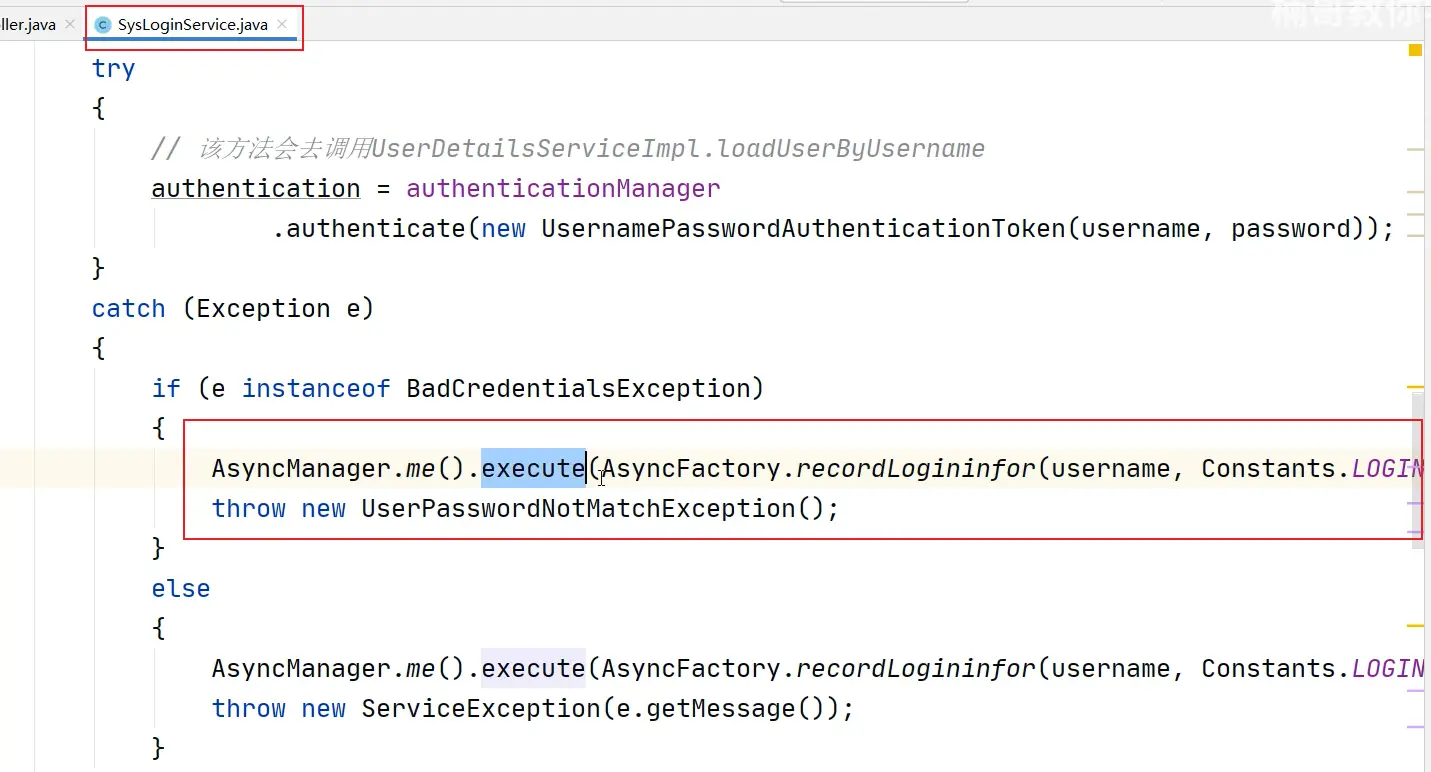Switch to the SysLoginService.java tab
The image size is (1431, 772).
coord(192,25)
